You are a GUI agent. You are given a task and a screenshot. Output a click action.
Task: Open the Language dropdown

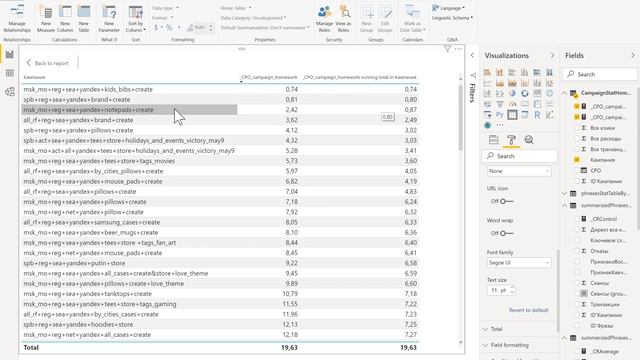point(449,8)
